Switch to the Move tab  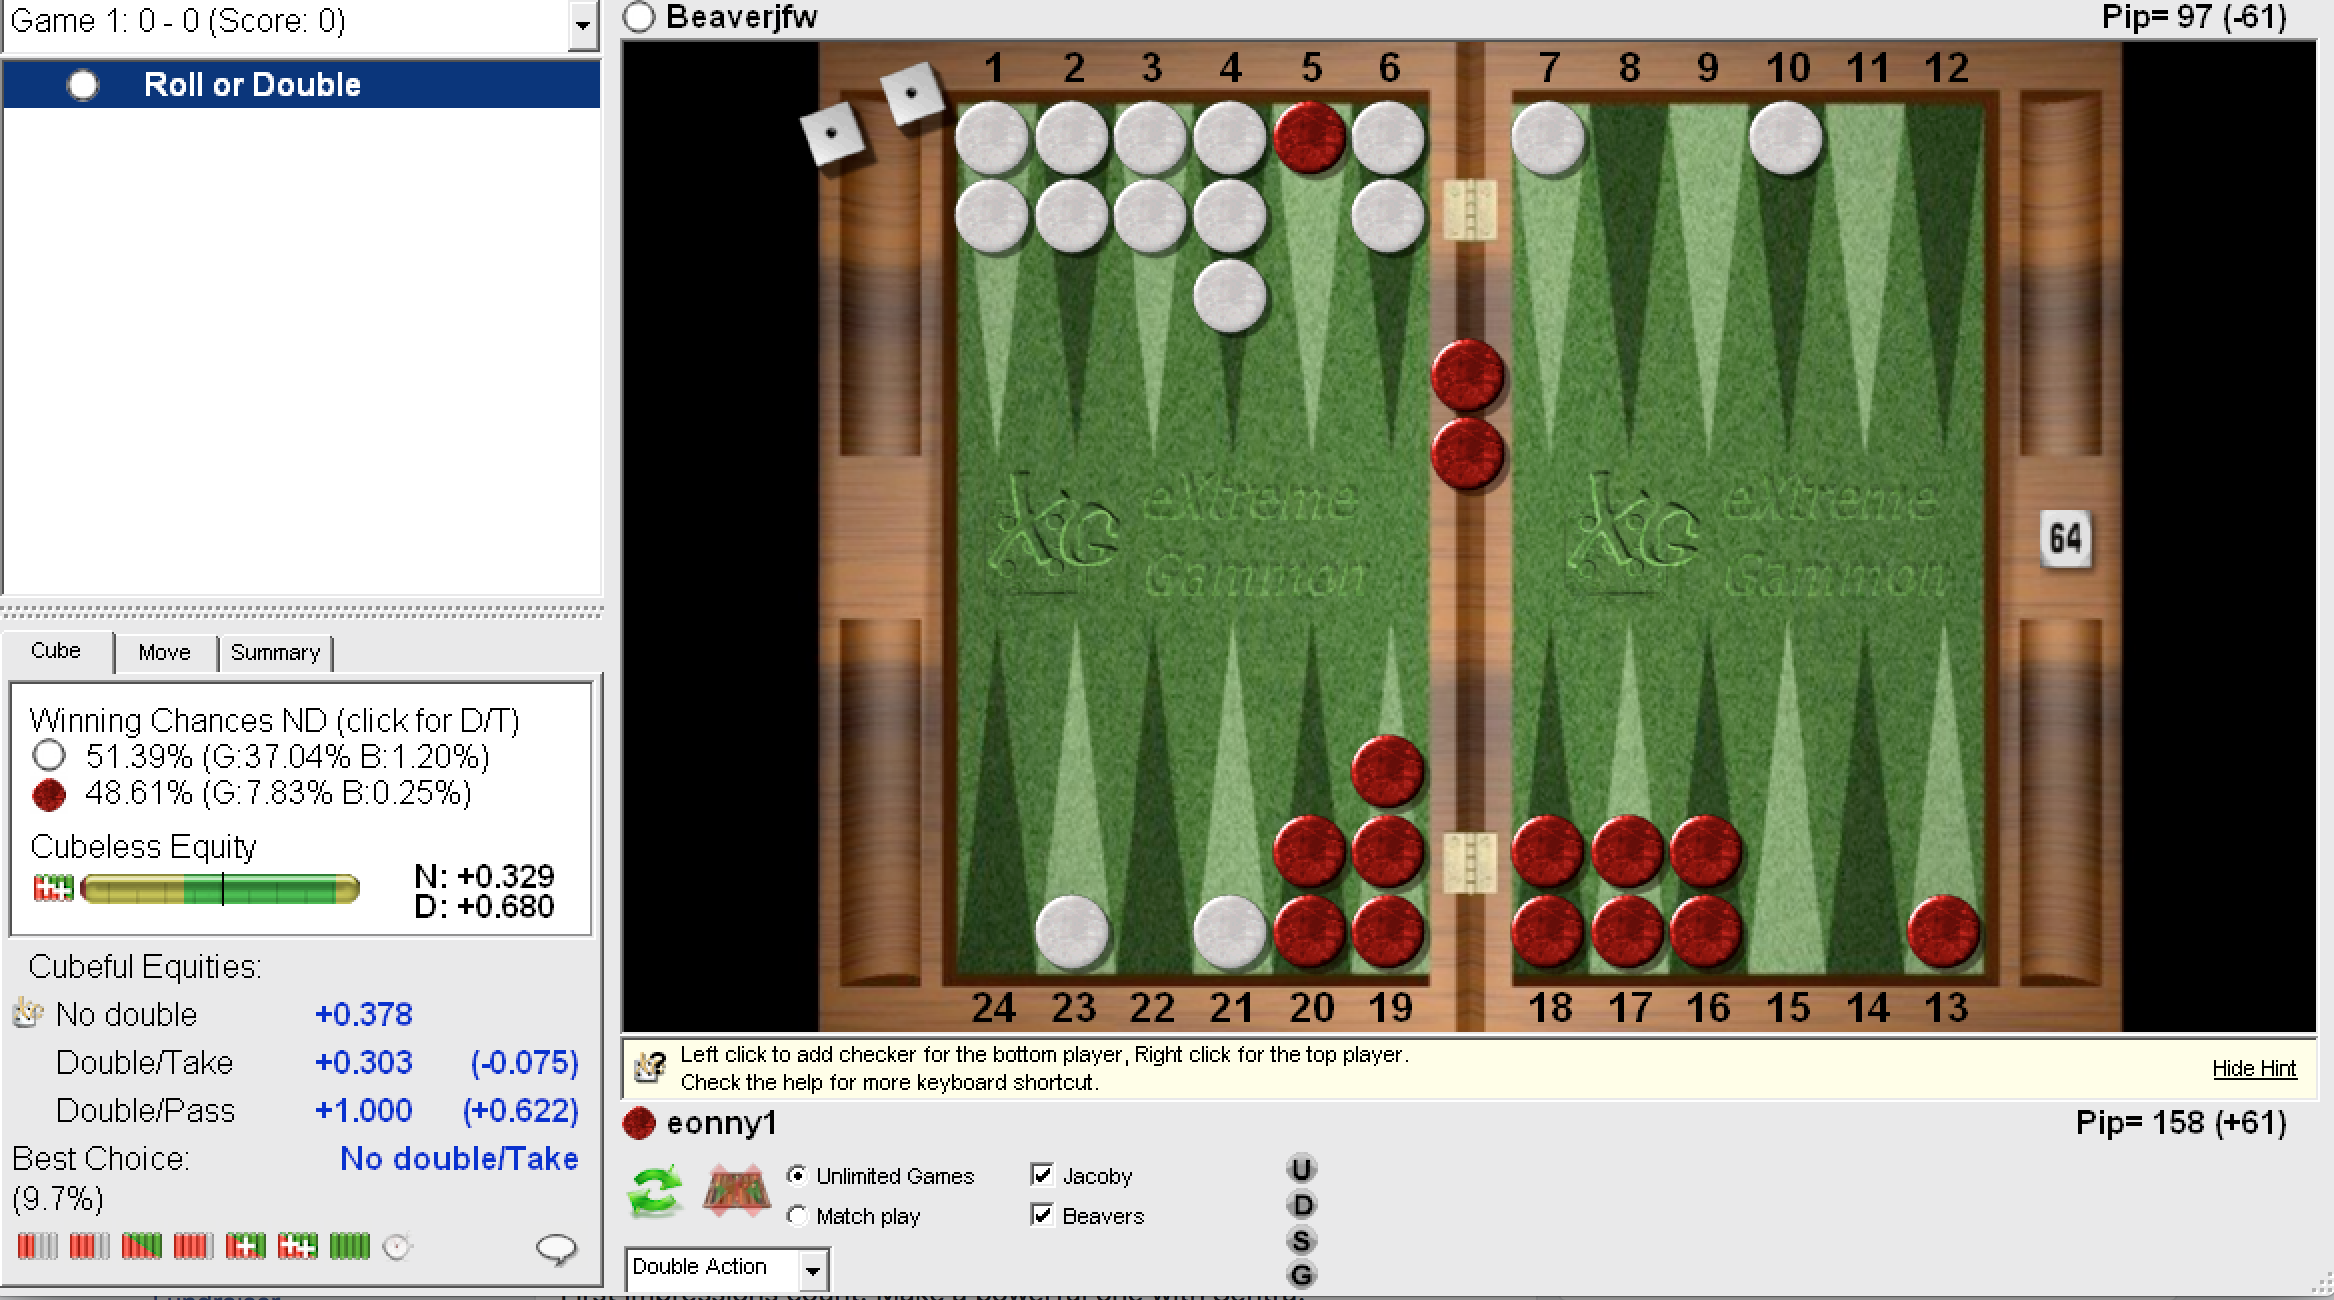[164, 653]
